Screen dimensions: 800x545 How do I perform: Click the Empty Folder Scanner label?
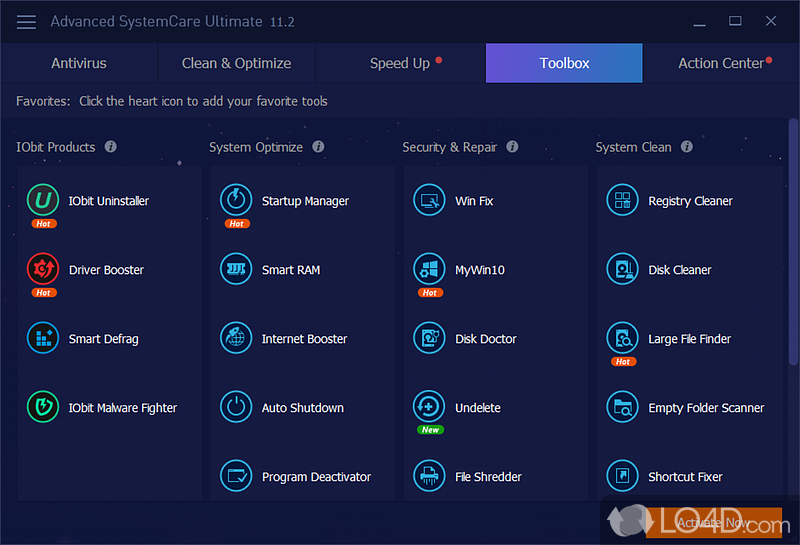[x=706, y=408]
